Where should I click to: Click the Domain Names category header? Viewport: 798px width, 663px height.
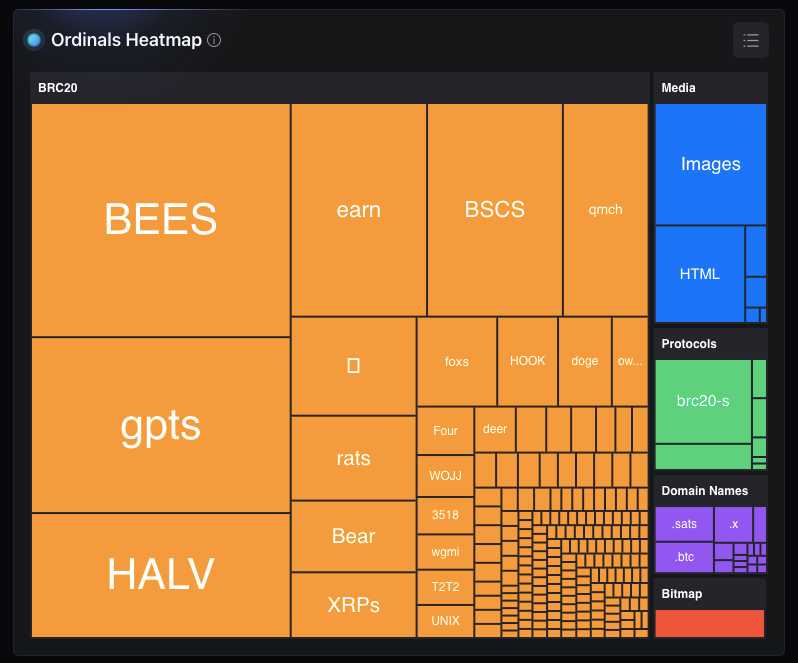coord(710,491)
